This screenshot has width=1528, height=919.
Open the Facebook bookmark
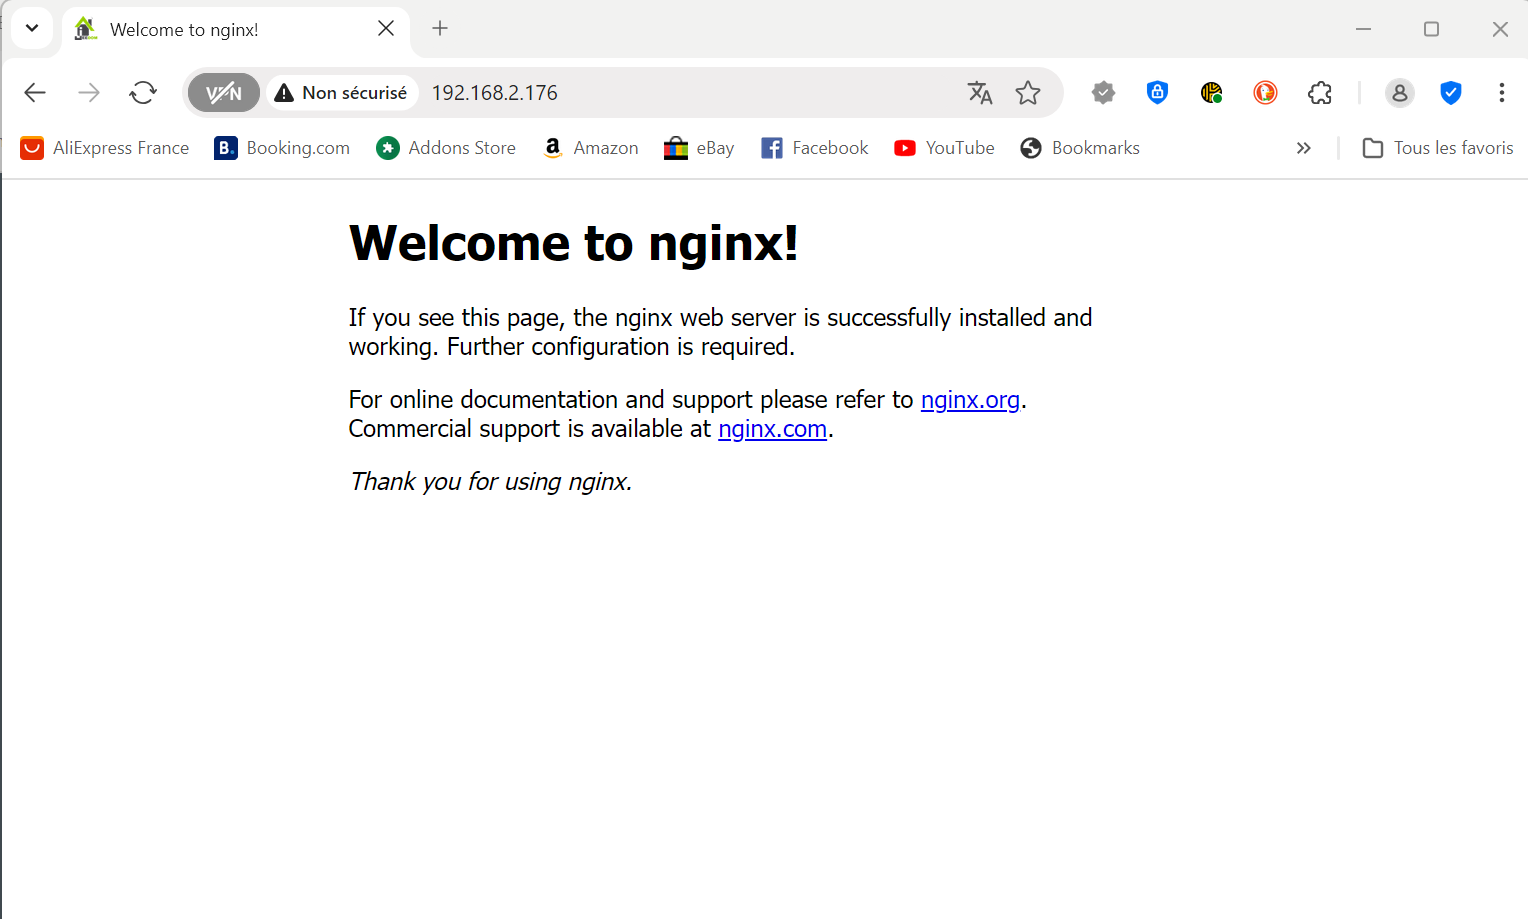click(815, 148)
